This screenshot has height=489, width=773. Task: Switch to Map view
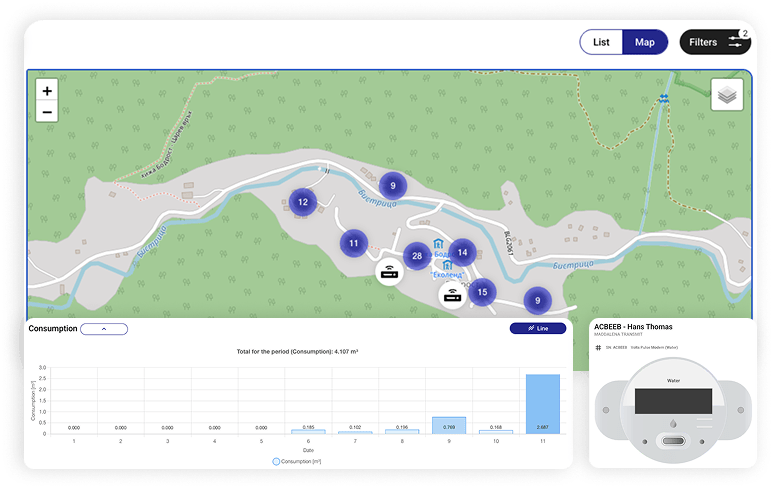click(644, 42)
